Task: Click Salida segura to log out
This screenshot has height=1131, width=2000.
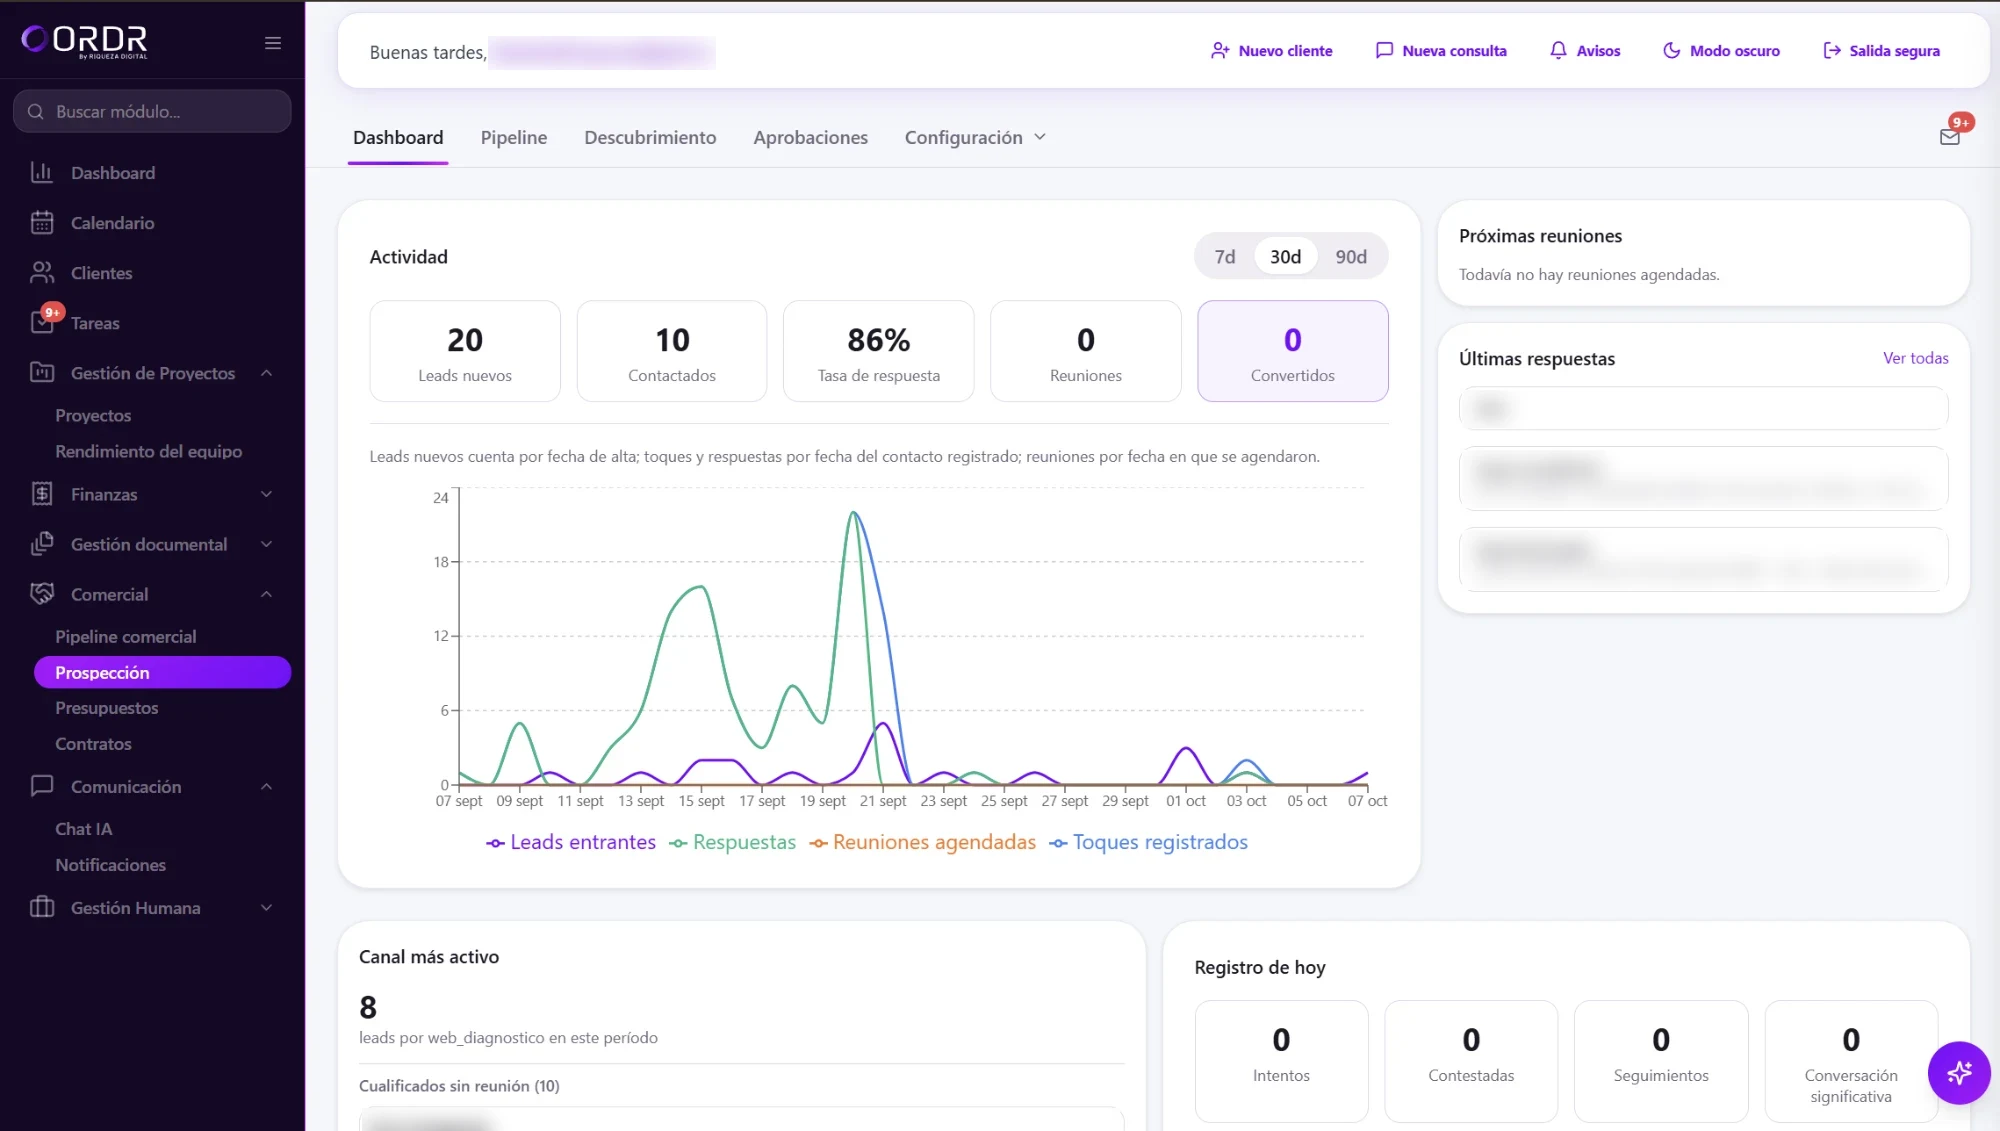Action: [1881, 51]
